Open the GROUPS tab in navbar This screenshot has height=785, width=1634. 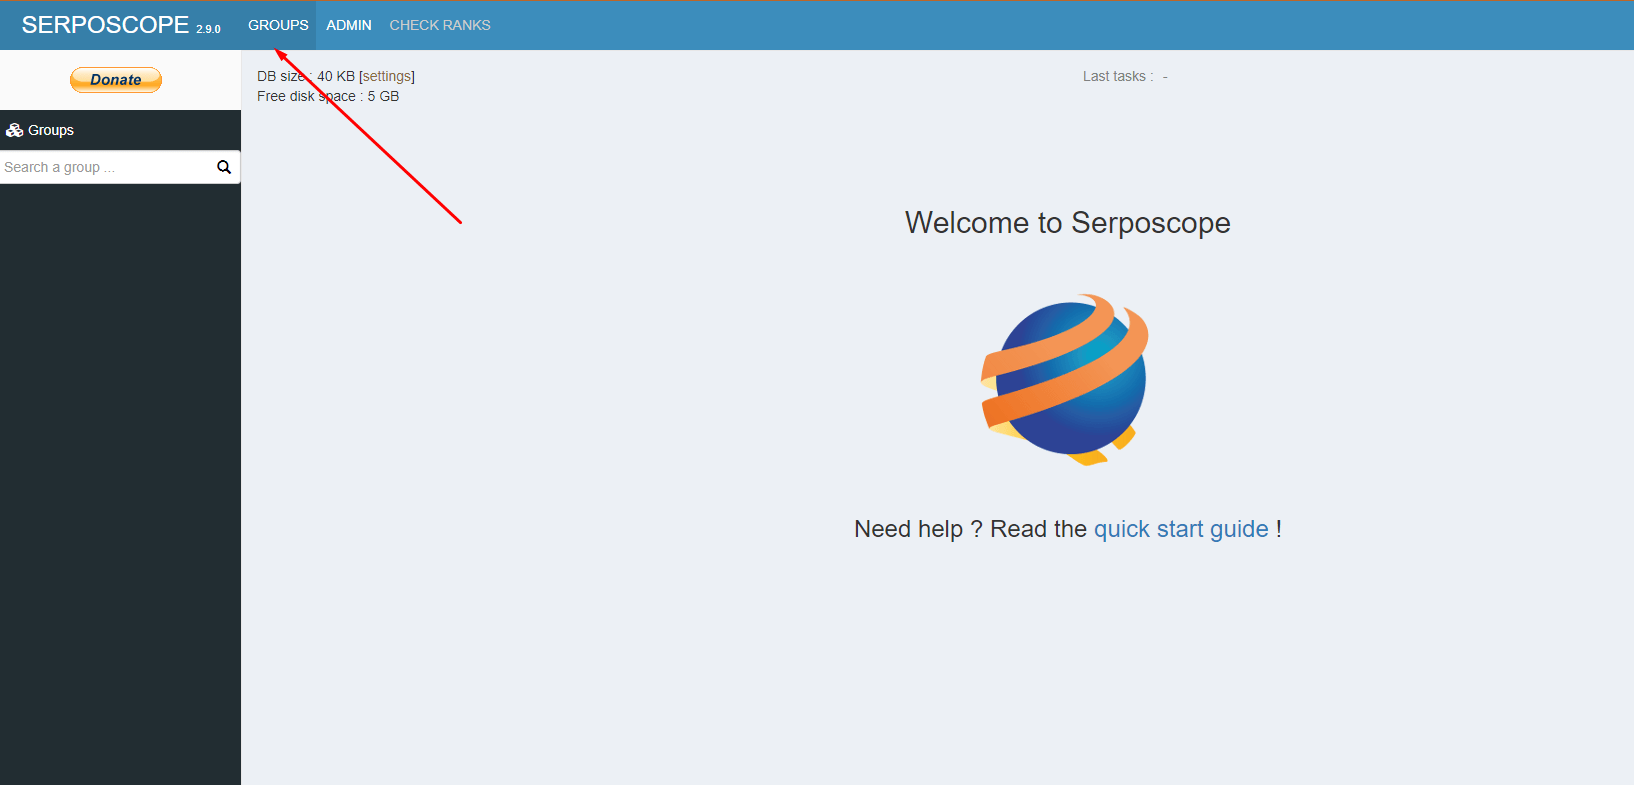click(x=278, y=25)
